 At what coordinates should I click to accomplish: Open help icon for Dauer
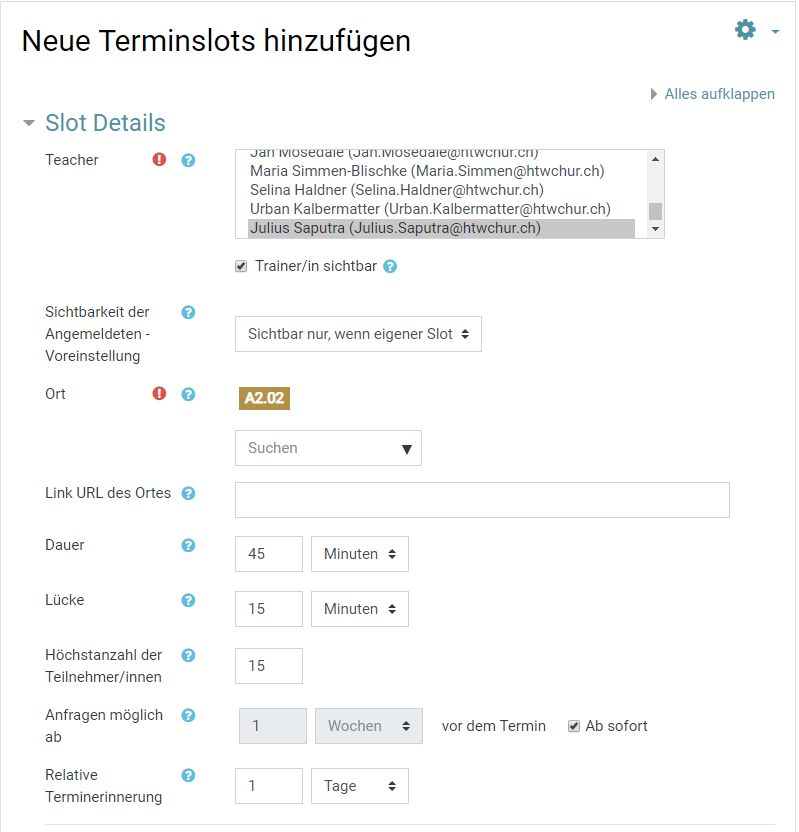tap(188, 545)
